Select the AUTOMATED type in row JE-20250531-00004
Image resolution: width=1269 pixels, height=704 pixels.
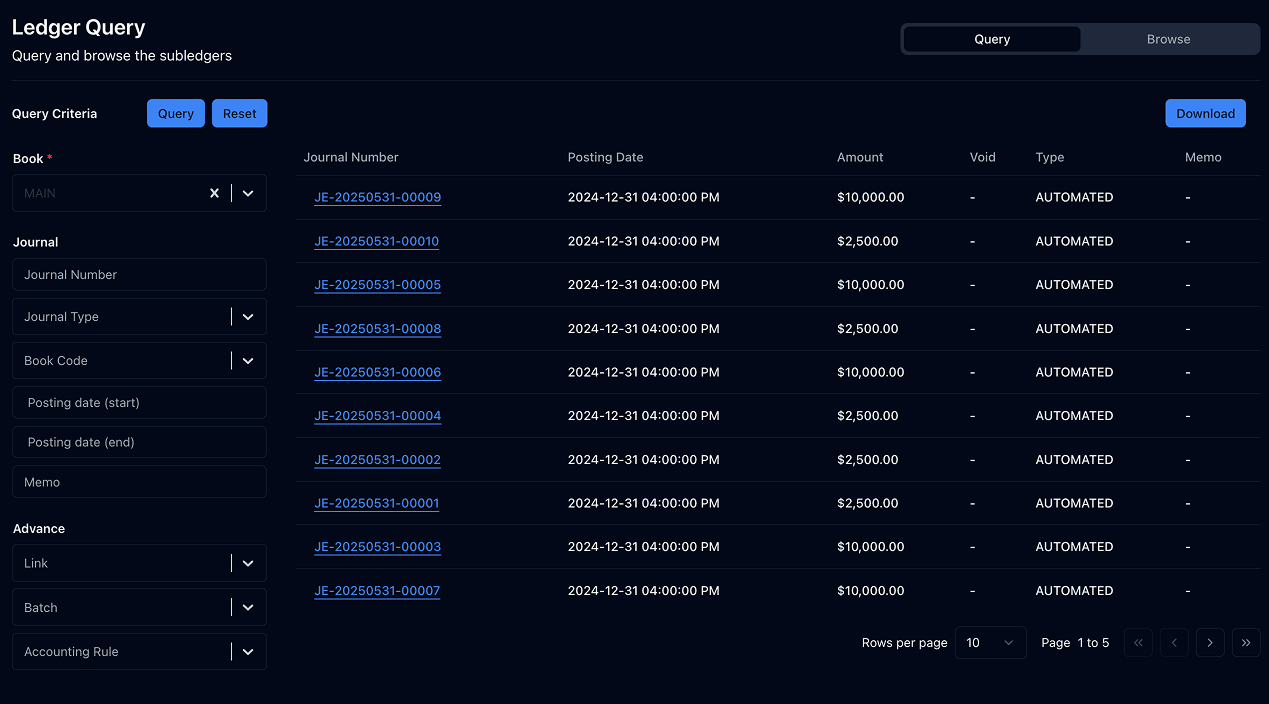1074,415
